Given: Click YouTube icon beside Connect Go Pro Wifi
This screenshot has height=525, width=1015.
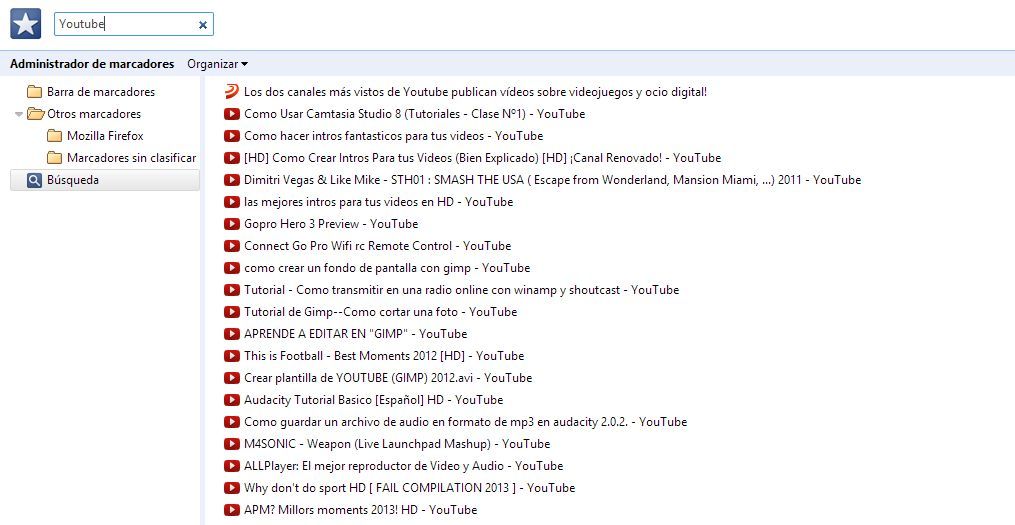Looking at the screenshot, I should [x=232, y=246].
